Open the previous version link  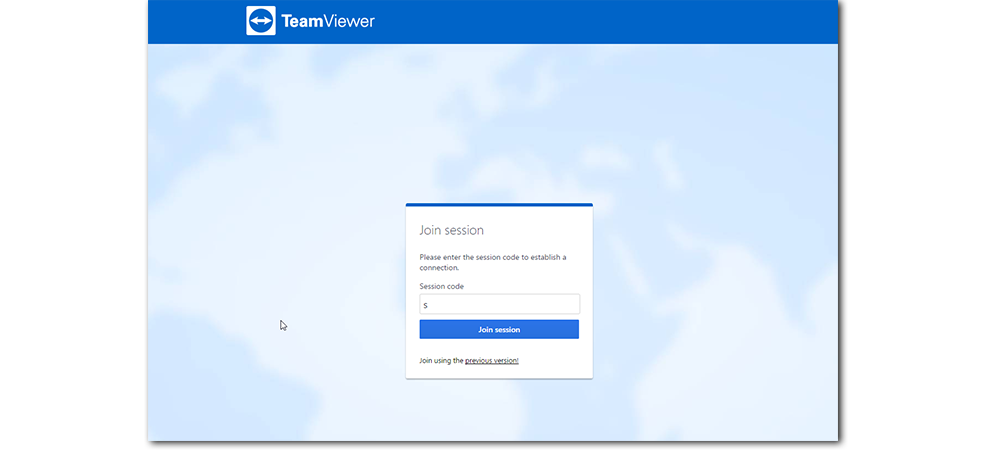(492, 361)
